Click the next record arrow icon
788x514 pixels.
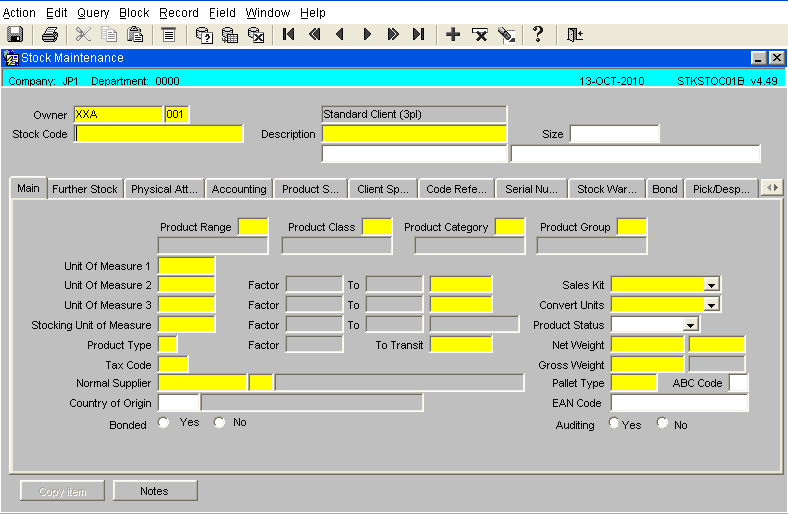(367, 35)
